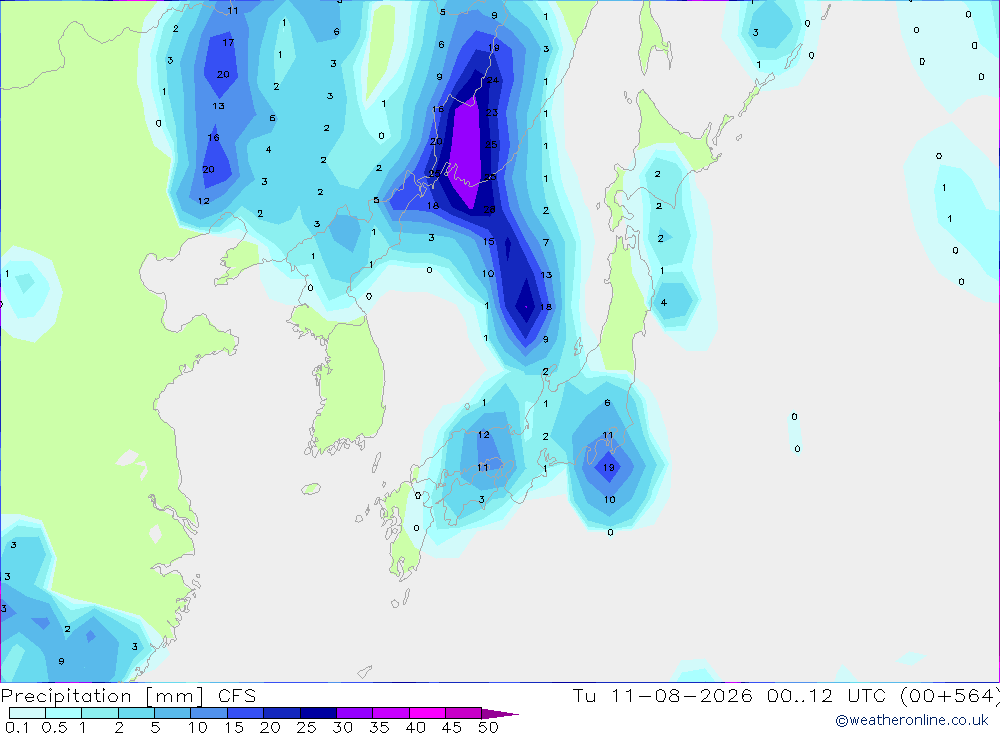Click the weatheronline.co.uk copyright link
This screenshot has width=1000, height=733.
(912, 720)
